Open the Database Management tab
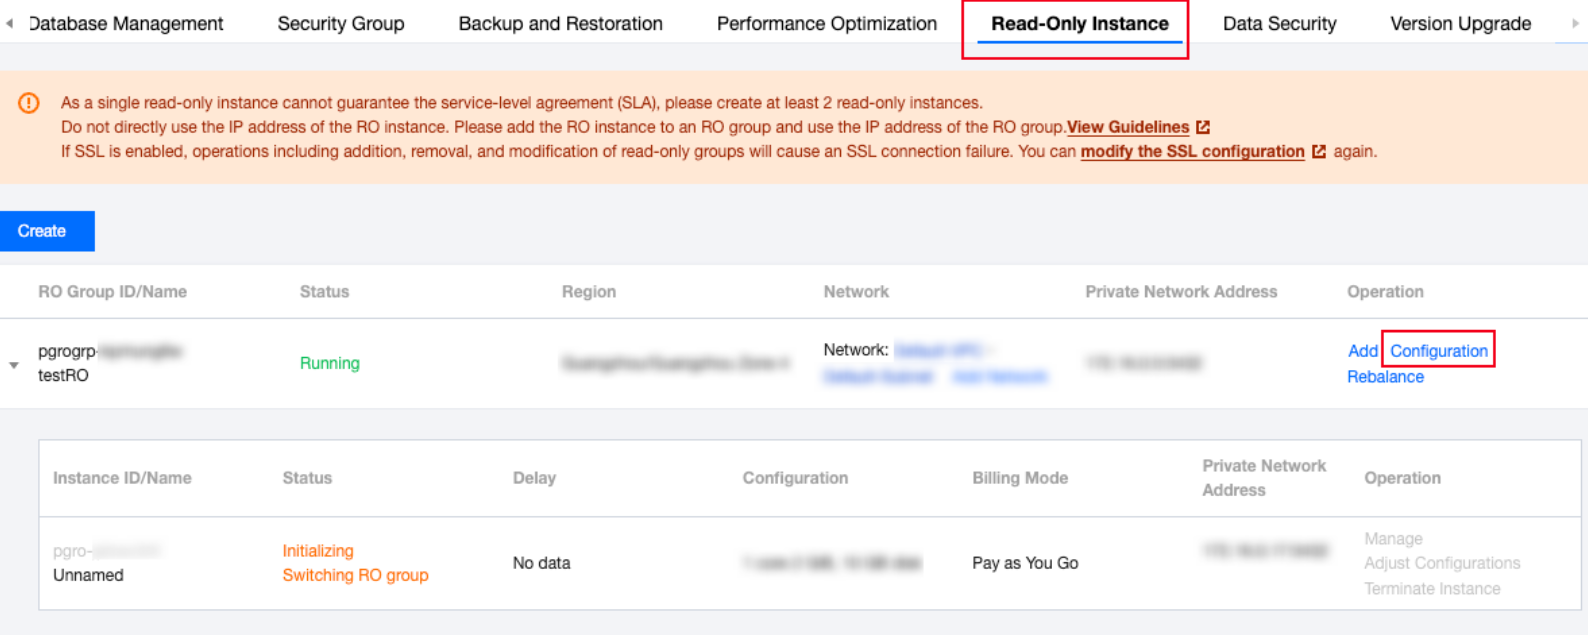 pyautogui.click(x=126, y=24)
